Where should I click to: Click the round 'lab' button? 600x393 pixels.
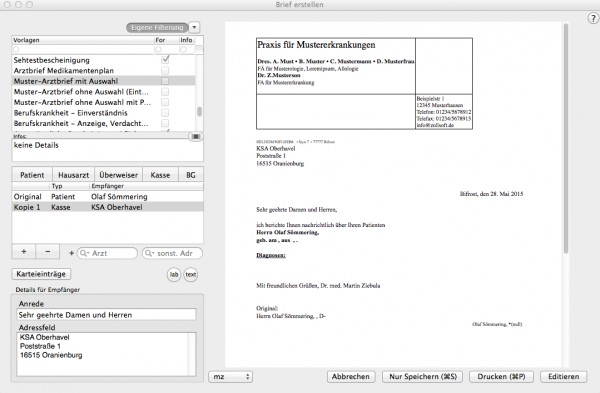point(174,274)
